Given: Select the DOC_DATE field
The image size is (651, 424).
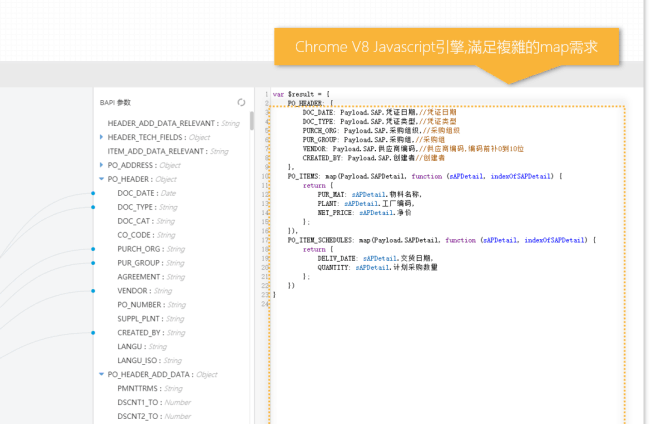Looking at the screenshot, I should coord(147,193).
